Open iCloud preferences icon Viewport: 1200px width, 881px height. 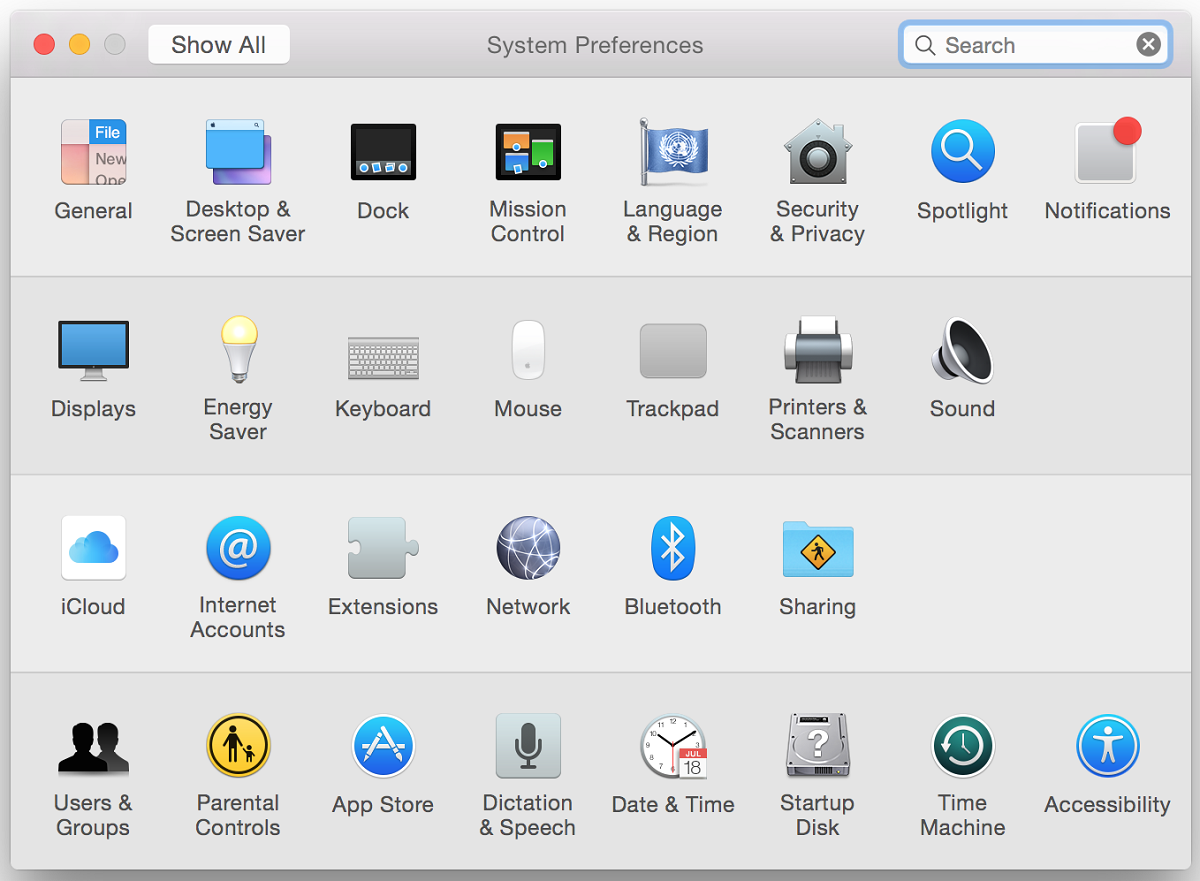coord(93,548)
